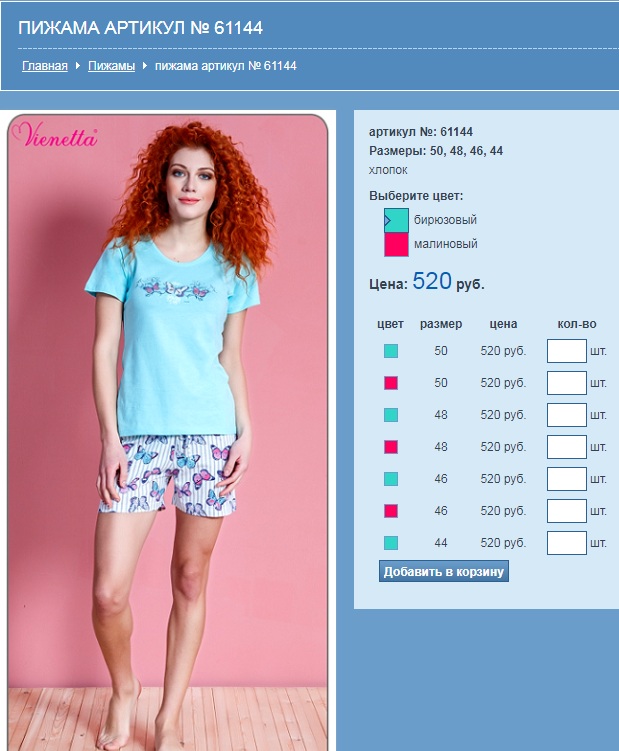Click quantity field for crimson size 48

[x=567, y=447]
